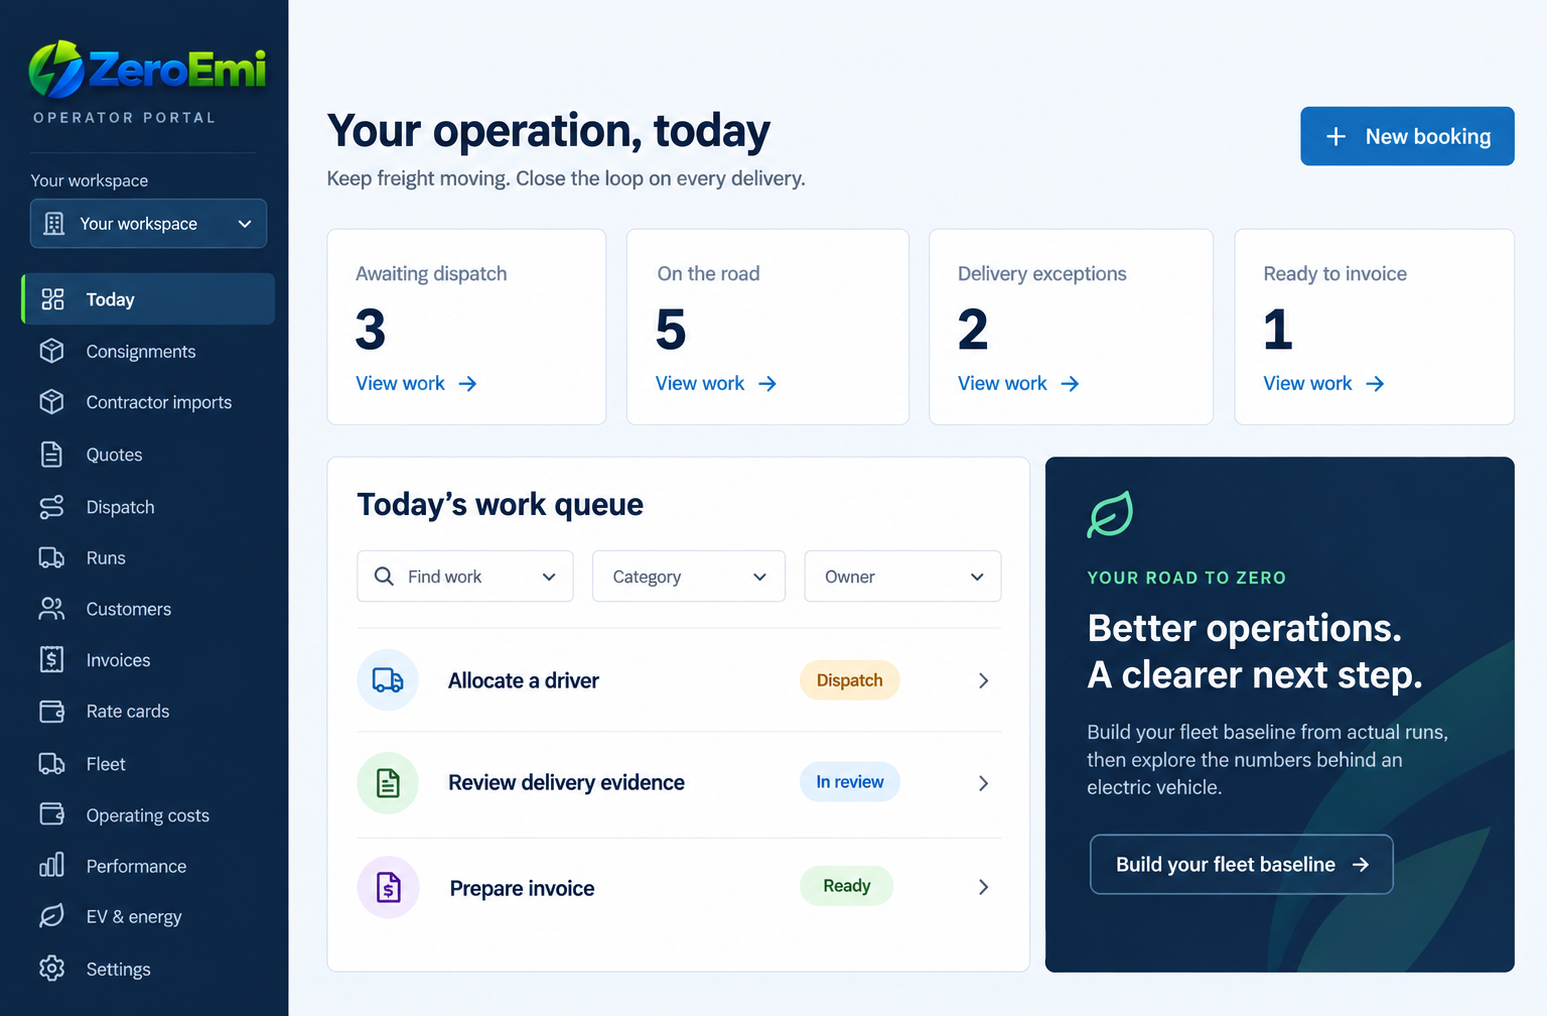Expand the Review delivery evidence row chevron
The height and width of the screenshot is (1016, 1547).
(983, 783)
